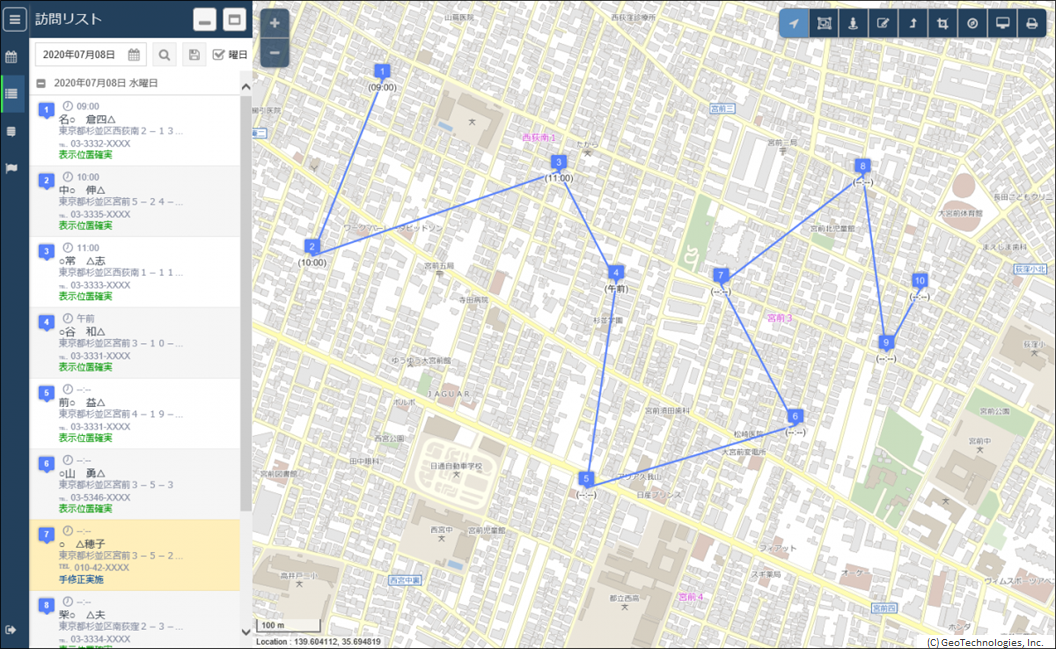Select visit 8 梨○ △夫
The height and width of the screenshot is (650, 1056).
[x=135, y=620]
